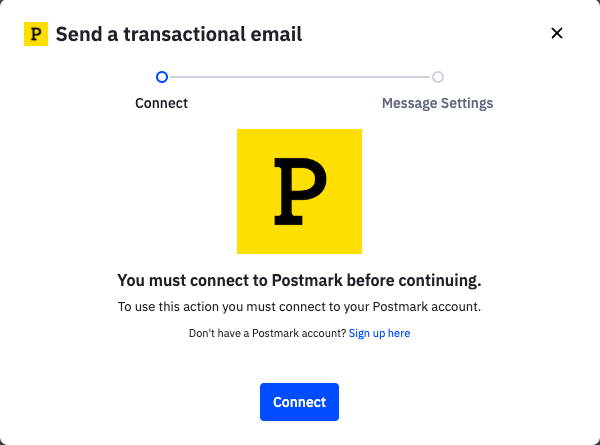Select the Message Settings step circle
Viewport: 600px width, 445px height.
click(x=438, y=77)
